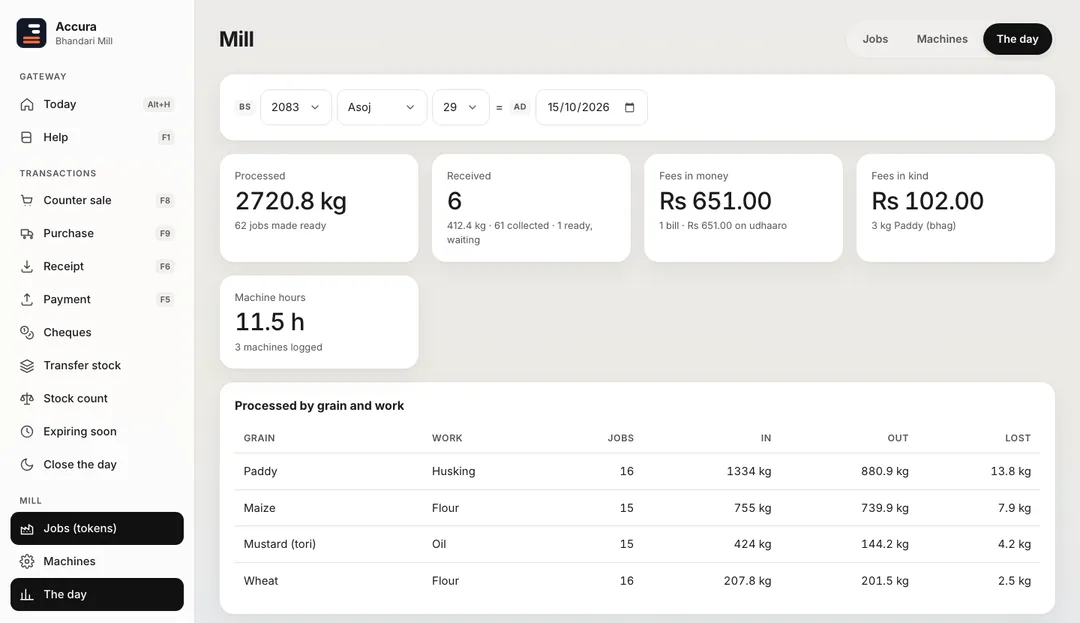Click the F8 shortcut badge
This screenshot has width=1080, height=623.
point(165,200)
